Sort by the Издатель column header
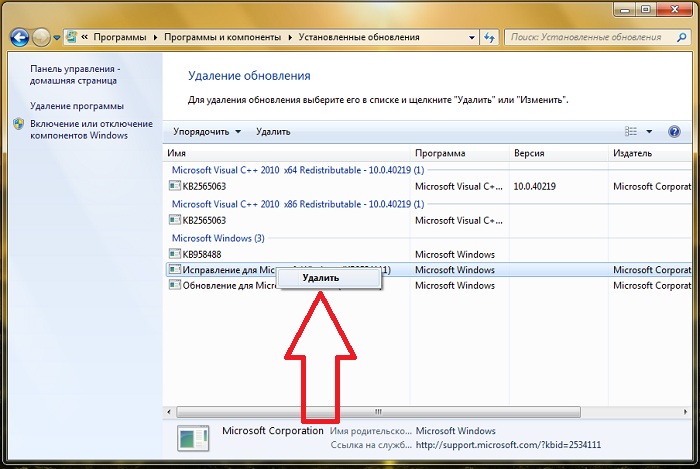This screenshot has width=700, height=469. [650, 153]
